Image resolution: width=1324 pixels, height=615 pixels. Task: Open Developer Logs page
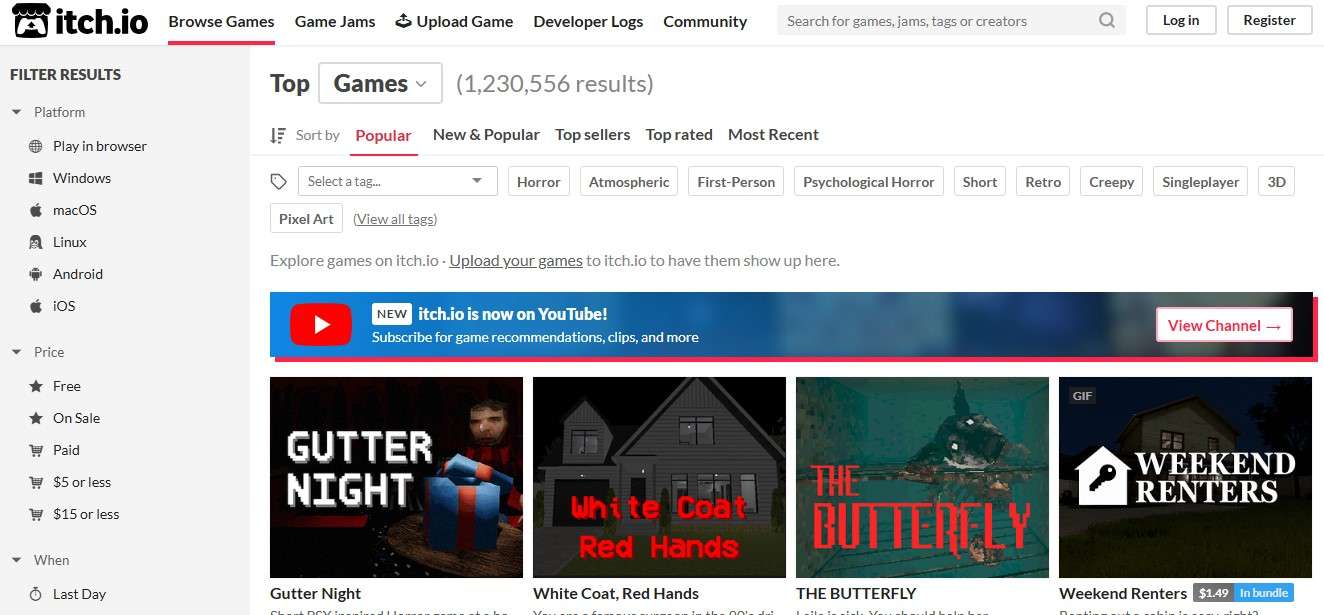pyautogui.click(x=588, y=21)
